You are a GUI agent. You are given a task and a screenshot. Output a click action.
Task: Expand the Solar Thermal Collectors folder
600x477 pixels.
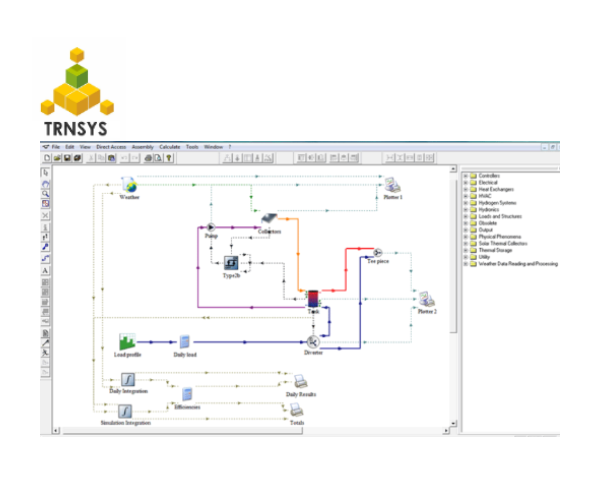pyautogui.click(x=465, y=243)
